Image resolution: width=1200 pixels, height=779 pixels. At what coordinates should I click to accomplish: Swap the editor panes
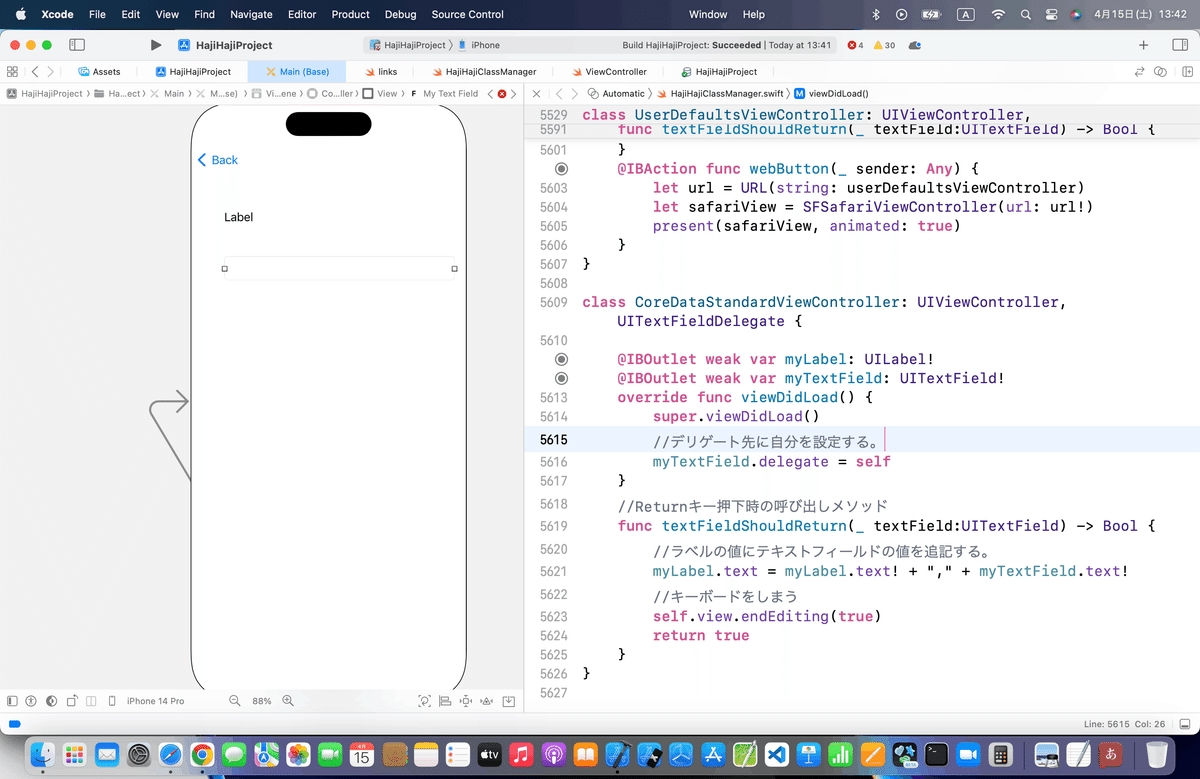click(x=1139, y=72)
